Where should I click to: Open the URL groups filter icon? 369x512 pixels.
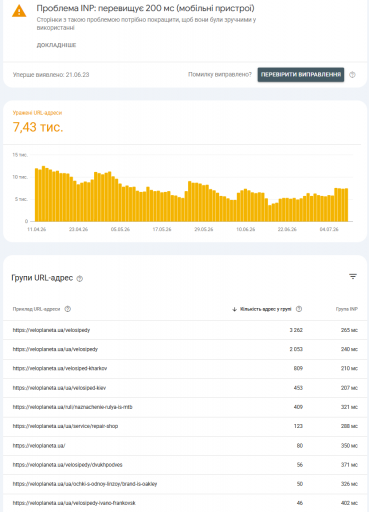[353, 276]
